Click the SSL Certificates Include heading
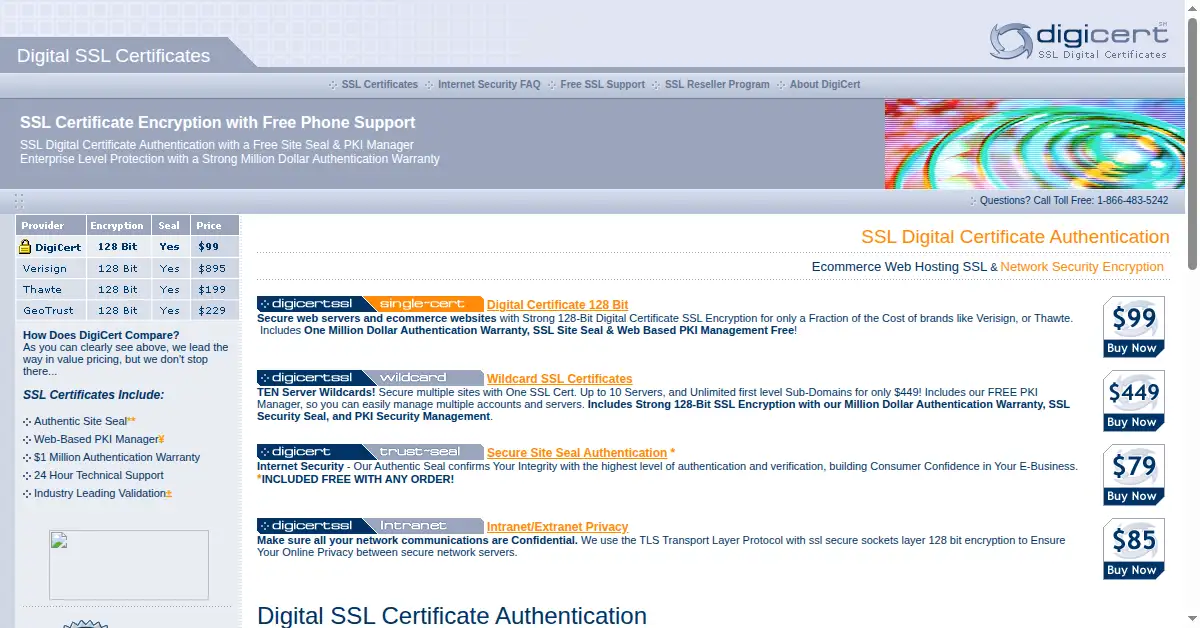Viewport: 1200px width, 628px height. [94, 395]
